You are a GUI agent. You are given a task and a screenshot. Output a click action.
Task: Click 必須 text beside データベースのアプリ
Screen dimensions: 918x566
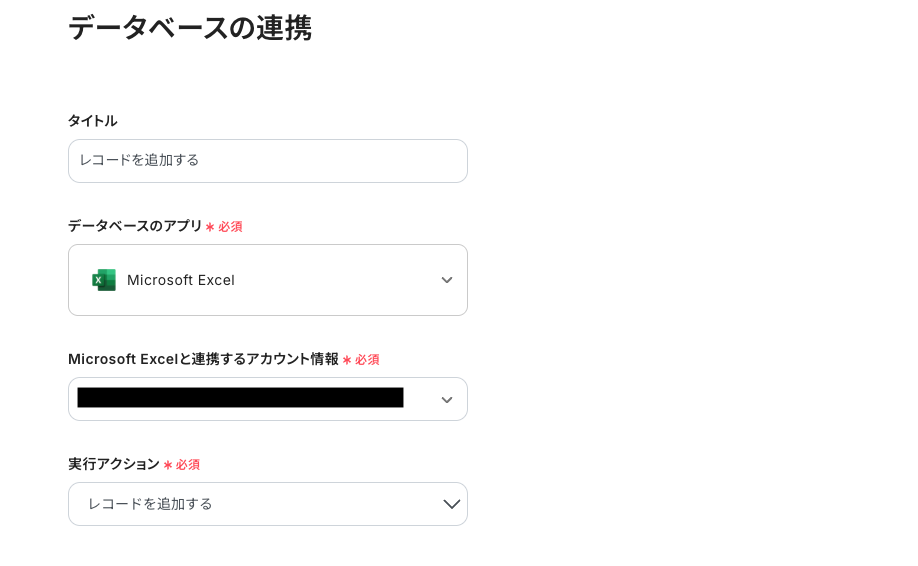230,227
